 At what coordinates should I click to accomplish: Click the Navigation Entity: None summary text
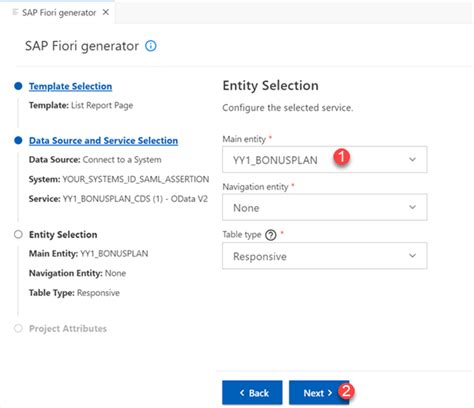[x=77, y=273]
